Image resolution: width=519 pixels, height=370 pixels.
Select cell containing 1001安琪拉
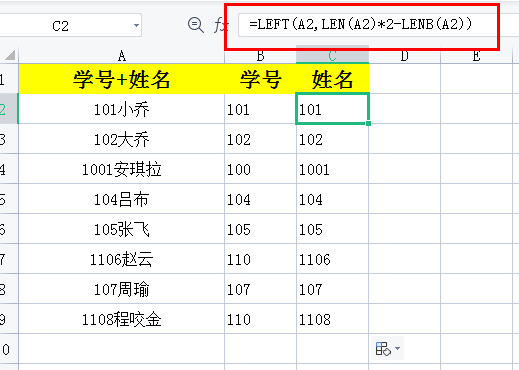click(122, 169)
